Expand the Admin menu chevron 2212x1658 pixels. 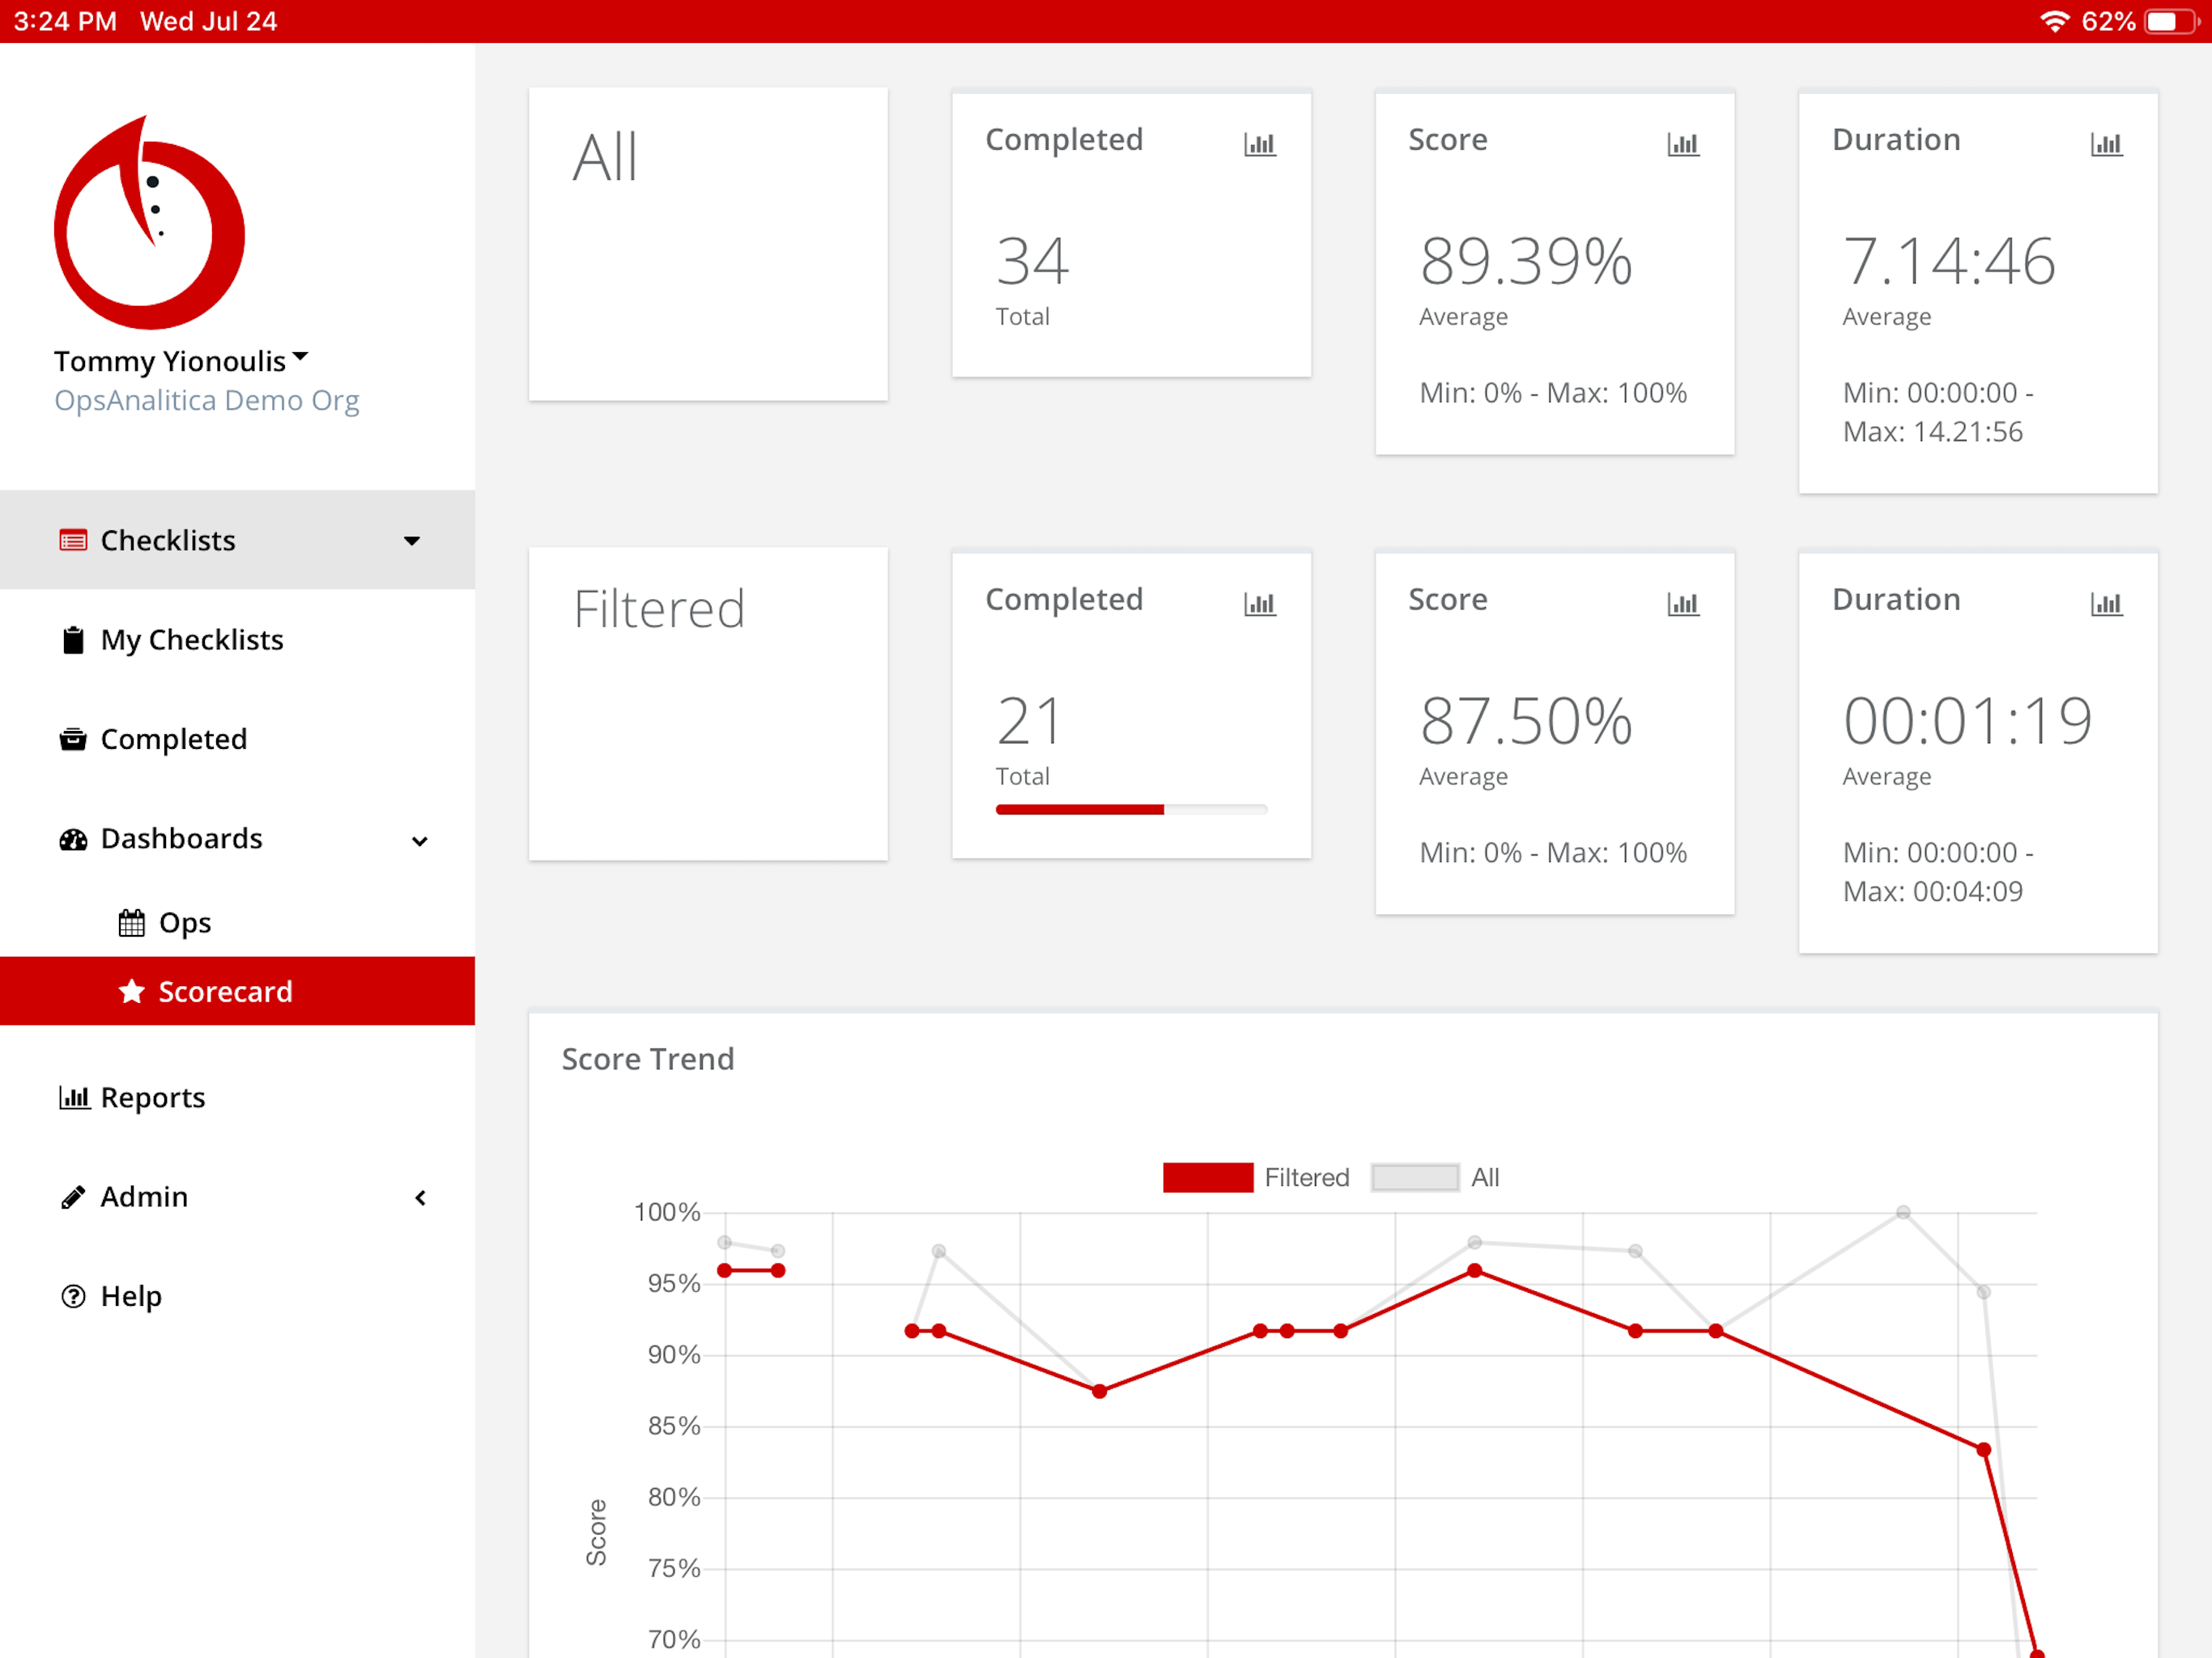tap(420, 1197)
